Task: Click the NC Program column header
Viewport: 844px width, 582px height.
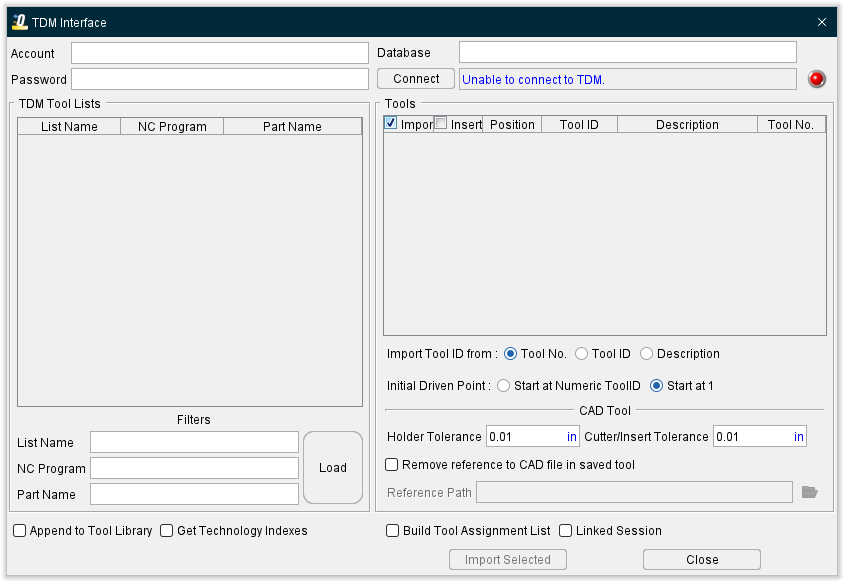Action: pyautogui.click(x=172, y=127)
